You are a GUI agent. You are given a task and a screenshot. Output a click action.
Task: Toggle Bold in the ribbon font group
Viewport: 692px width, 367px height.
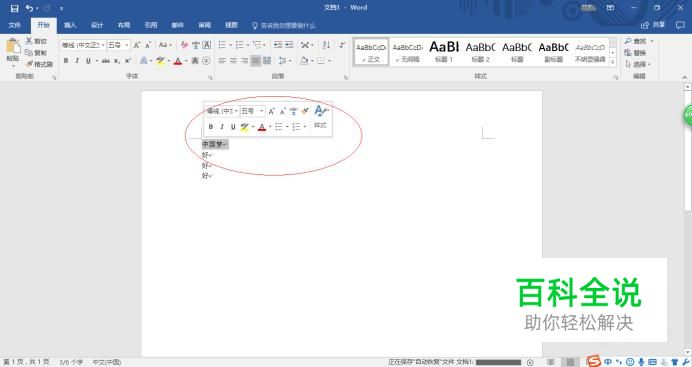[66, 61]
